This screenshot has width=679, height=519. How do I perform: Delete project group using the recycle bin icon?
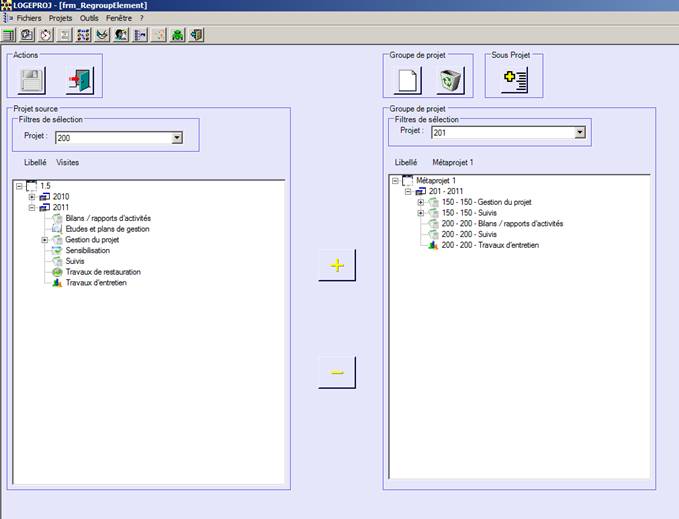[x=451, y=80]
